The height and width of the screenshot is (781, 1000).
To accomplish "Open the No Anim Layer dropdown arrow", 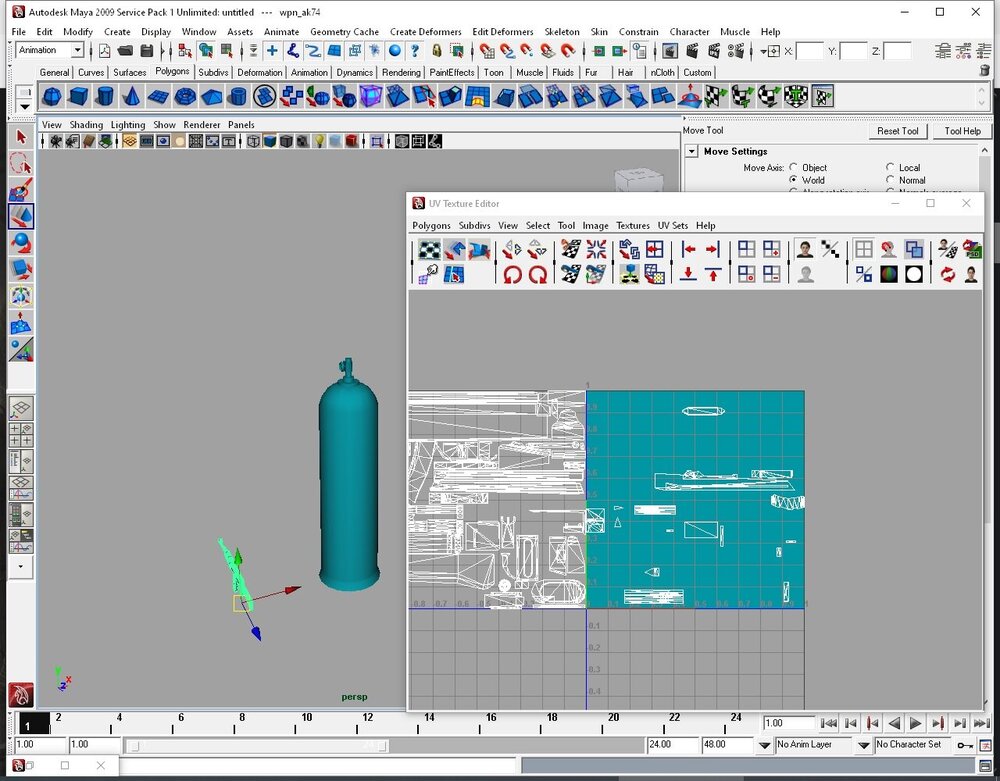I will (x=765, y=745).
